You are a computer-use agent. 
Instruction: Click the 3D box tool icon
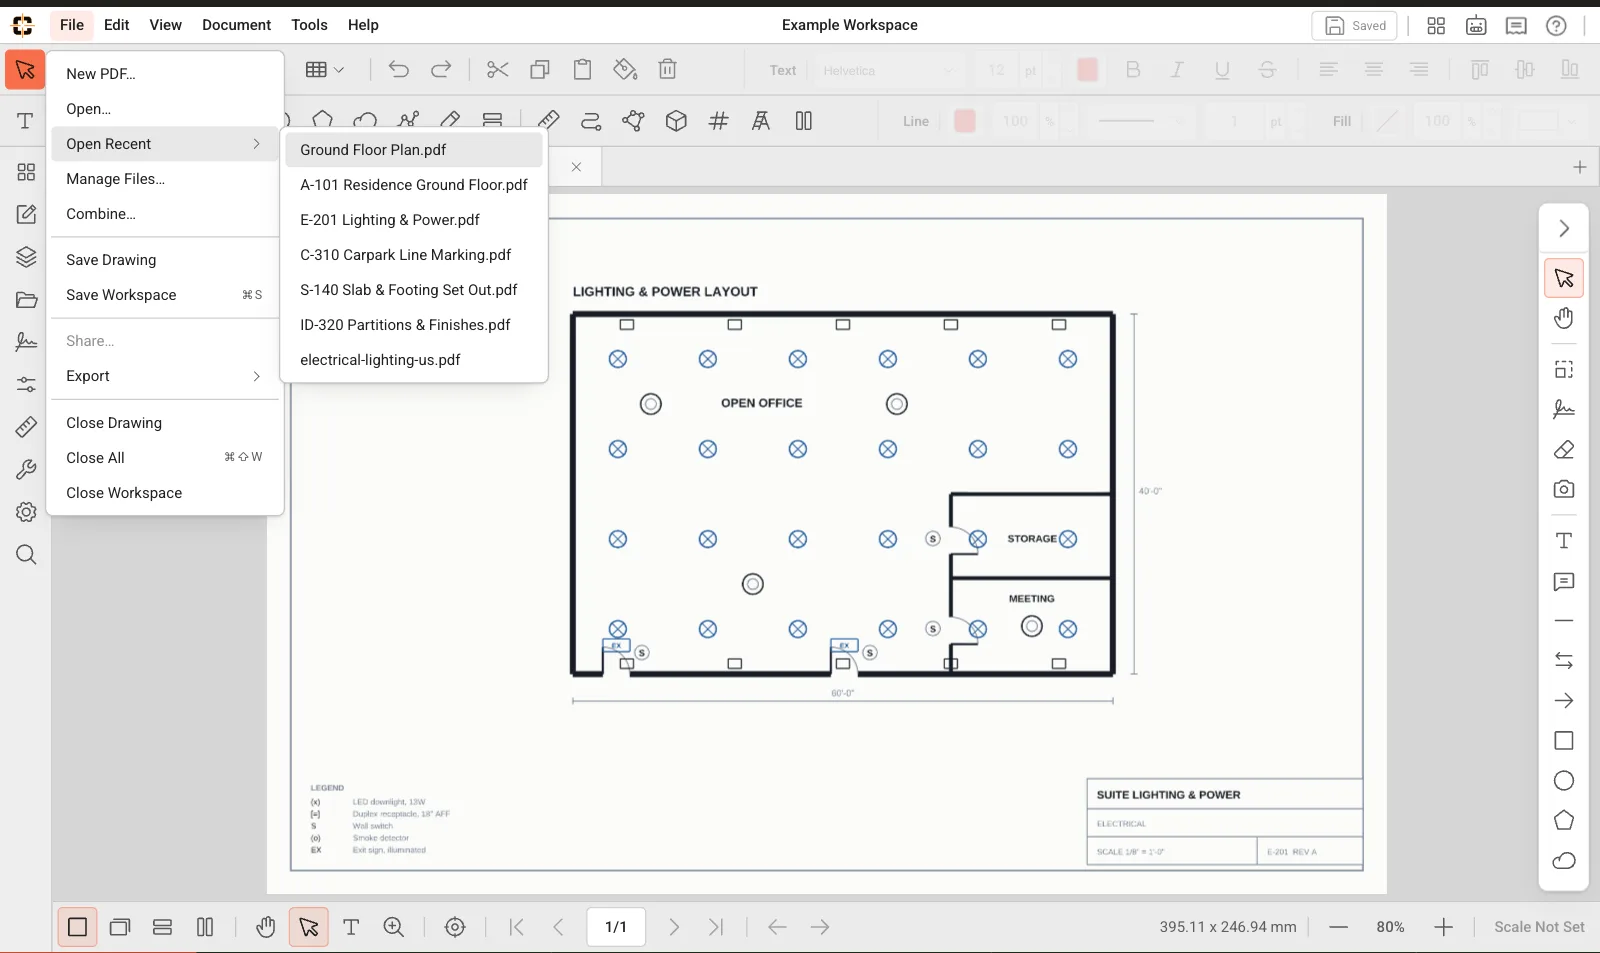tap(676, 121)
